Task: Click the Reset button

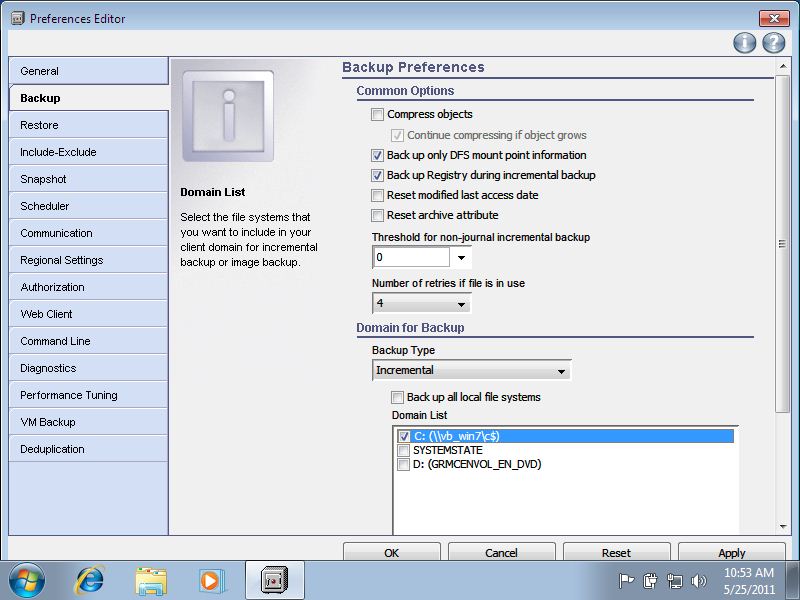Action: click(616, 552)
